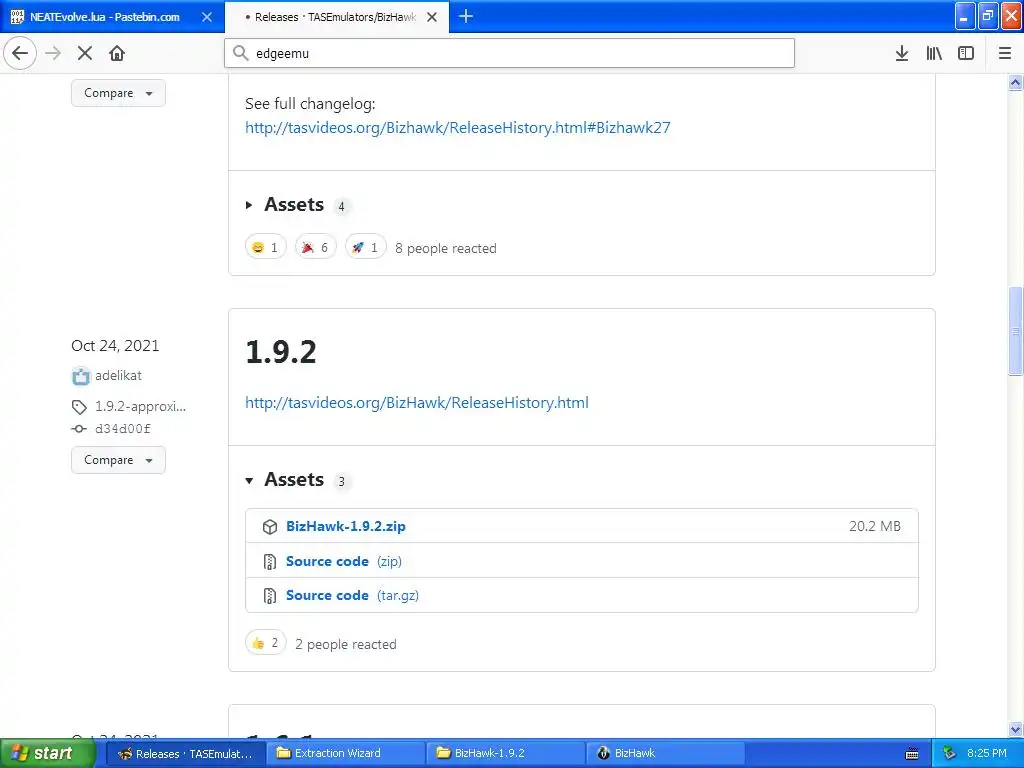Viewport: 1024px width, 768px height.
Task: Click the on-screen keyboard tray icon
Action: (912, 754)
